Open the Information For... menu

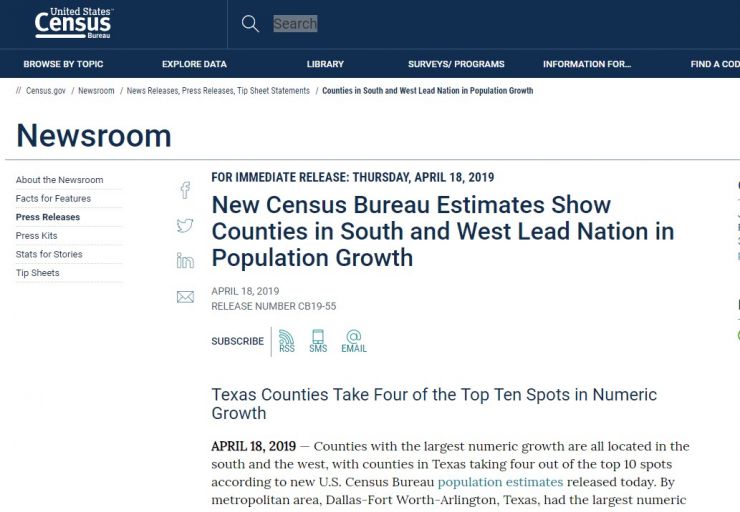click(x=587, y=64)
